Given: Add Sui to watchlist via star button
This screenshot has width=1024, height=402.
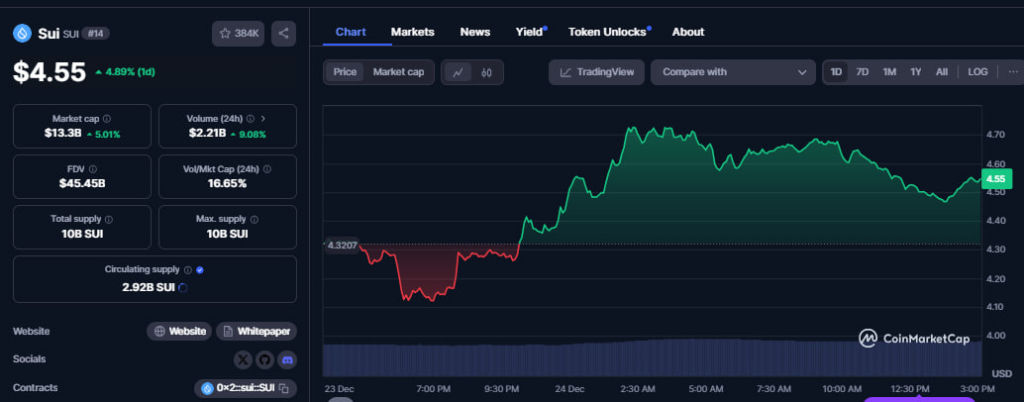Looking at the screenshot, I should [x=238, y=33].
